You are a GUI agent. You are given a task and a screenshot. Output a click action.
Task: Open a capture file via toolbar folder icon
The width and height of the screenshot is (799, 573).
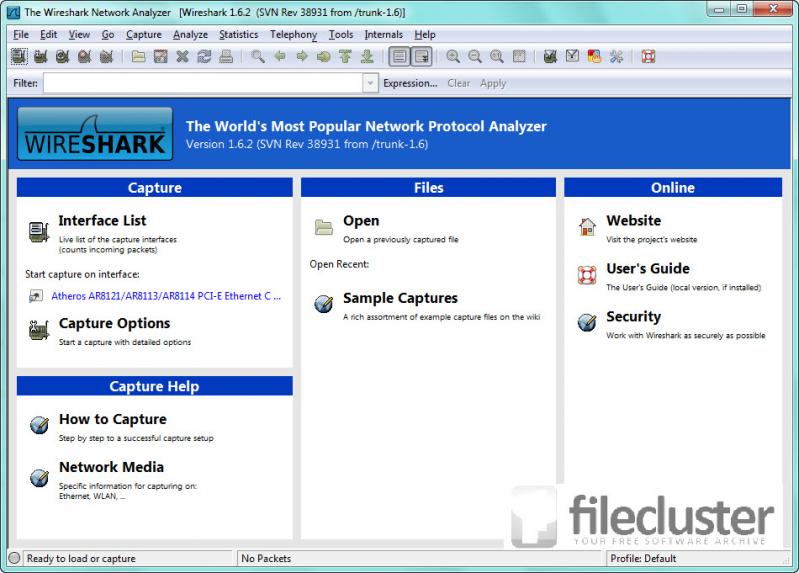pos(139,56)
